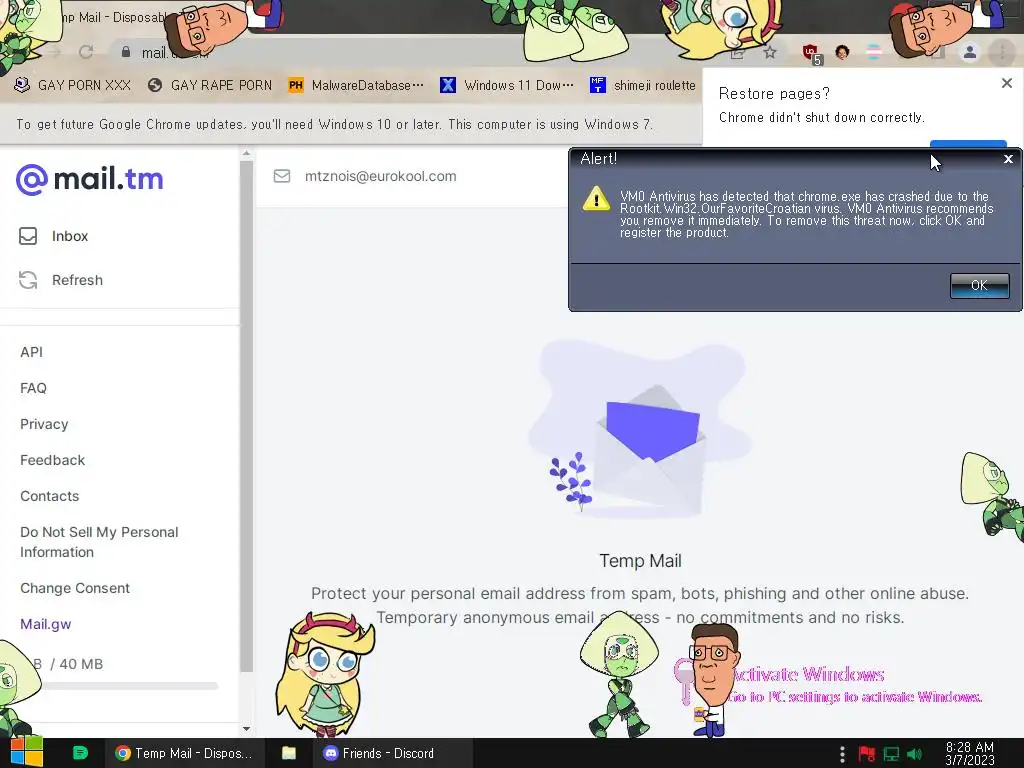Screen dimensions: 1024x768
Task: Show hidden tray icons dots
Action: [842, 754]
